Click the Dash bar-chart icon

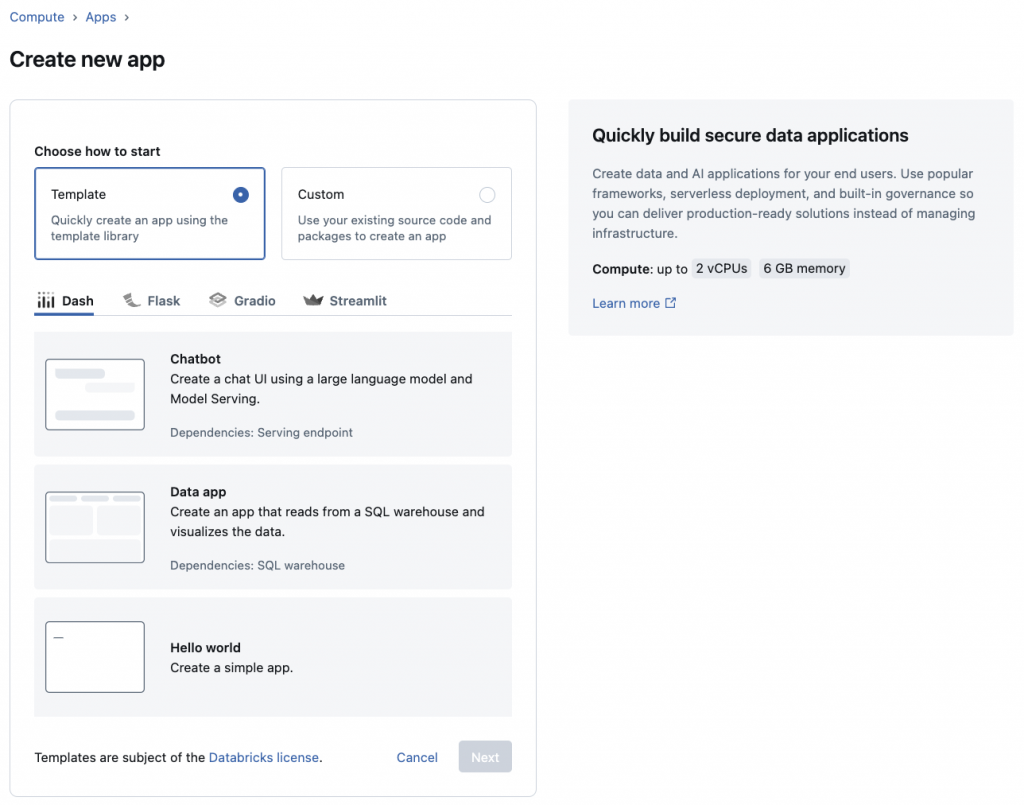(46, 301)
